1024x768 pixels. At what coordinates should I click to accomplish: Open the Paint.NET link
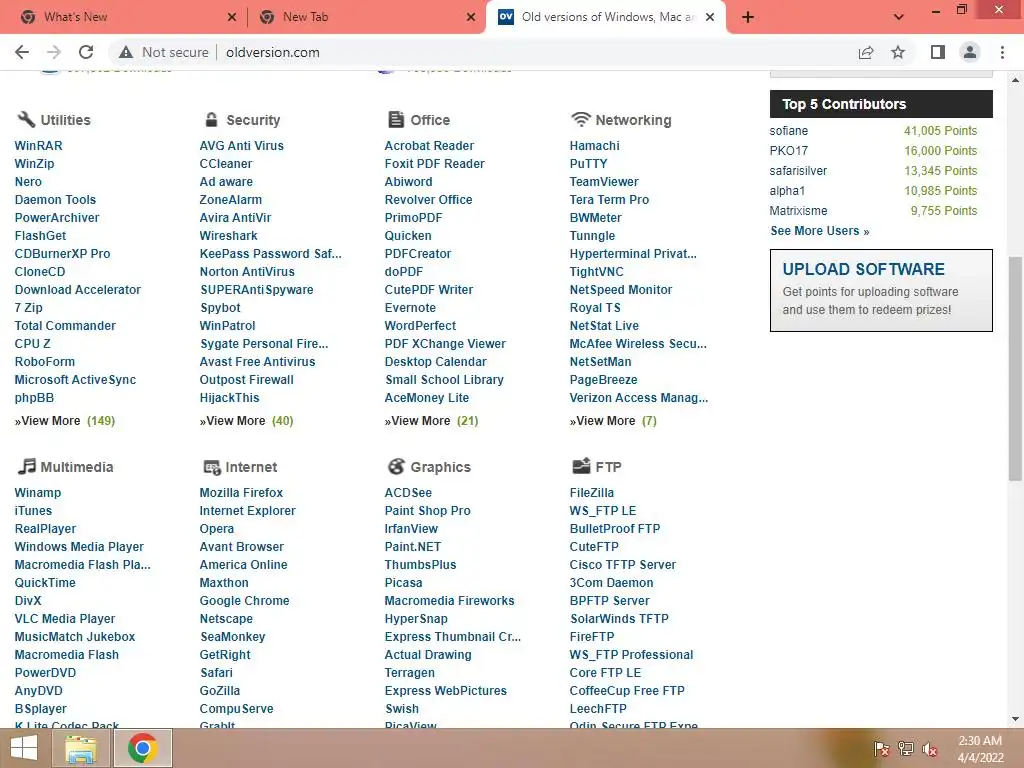coord(413,547)
